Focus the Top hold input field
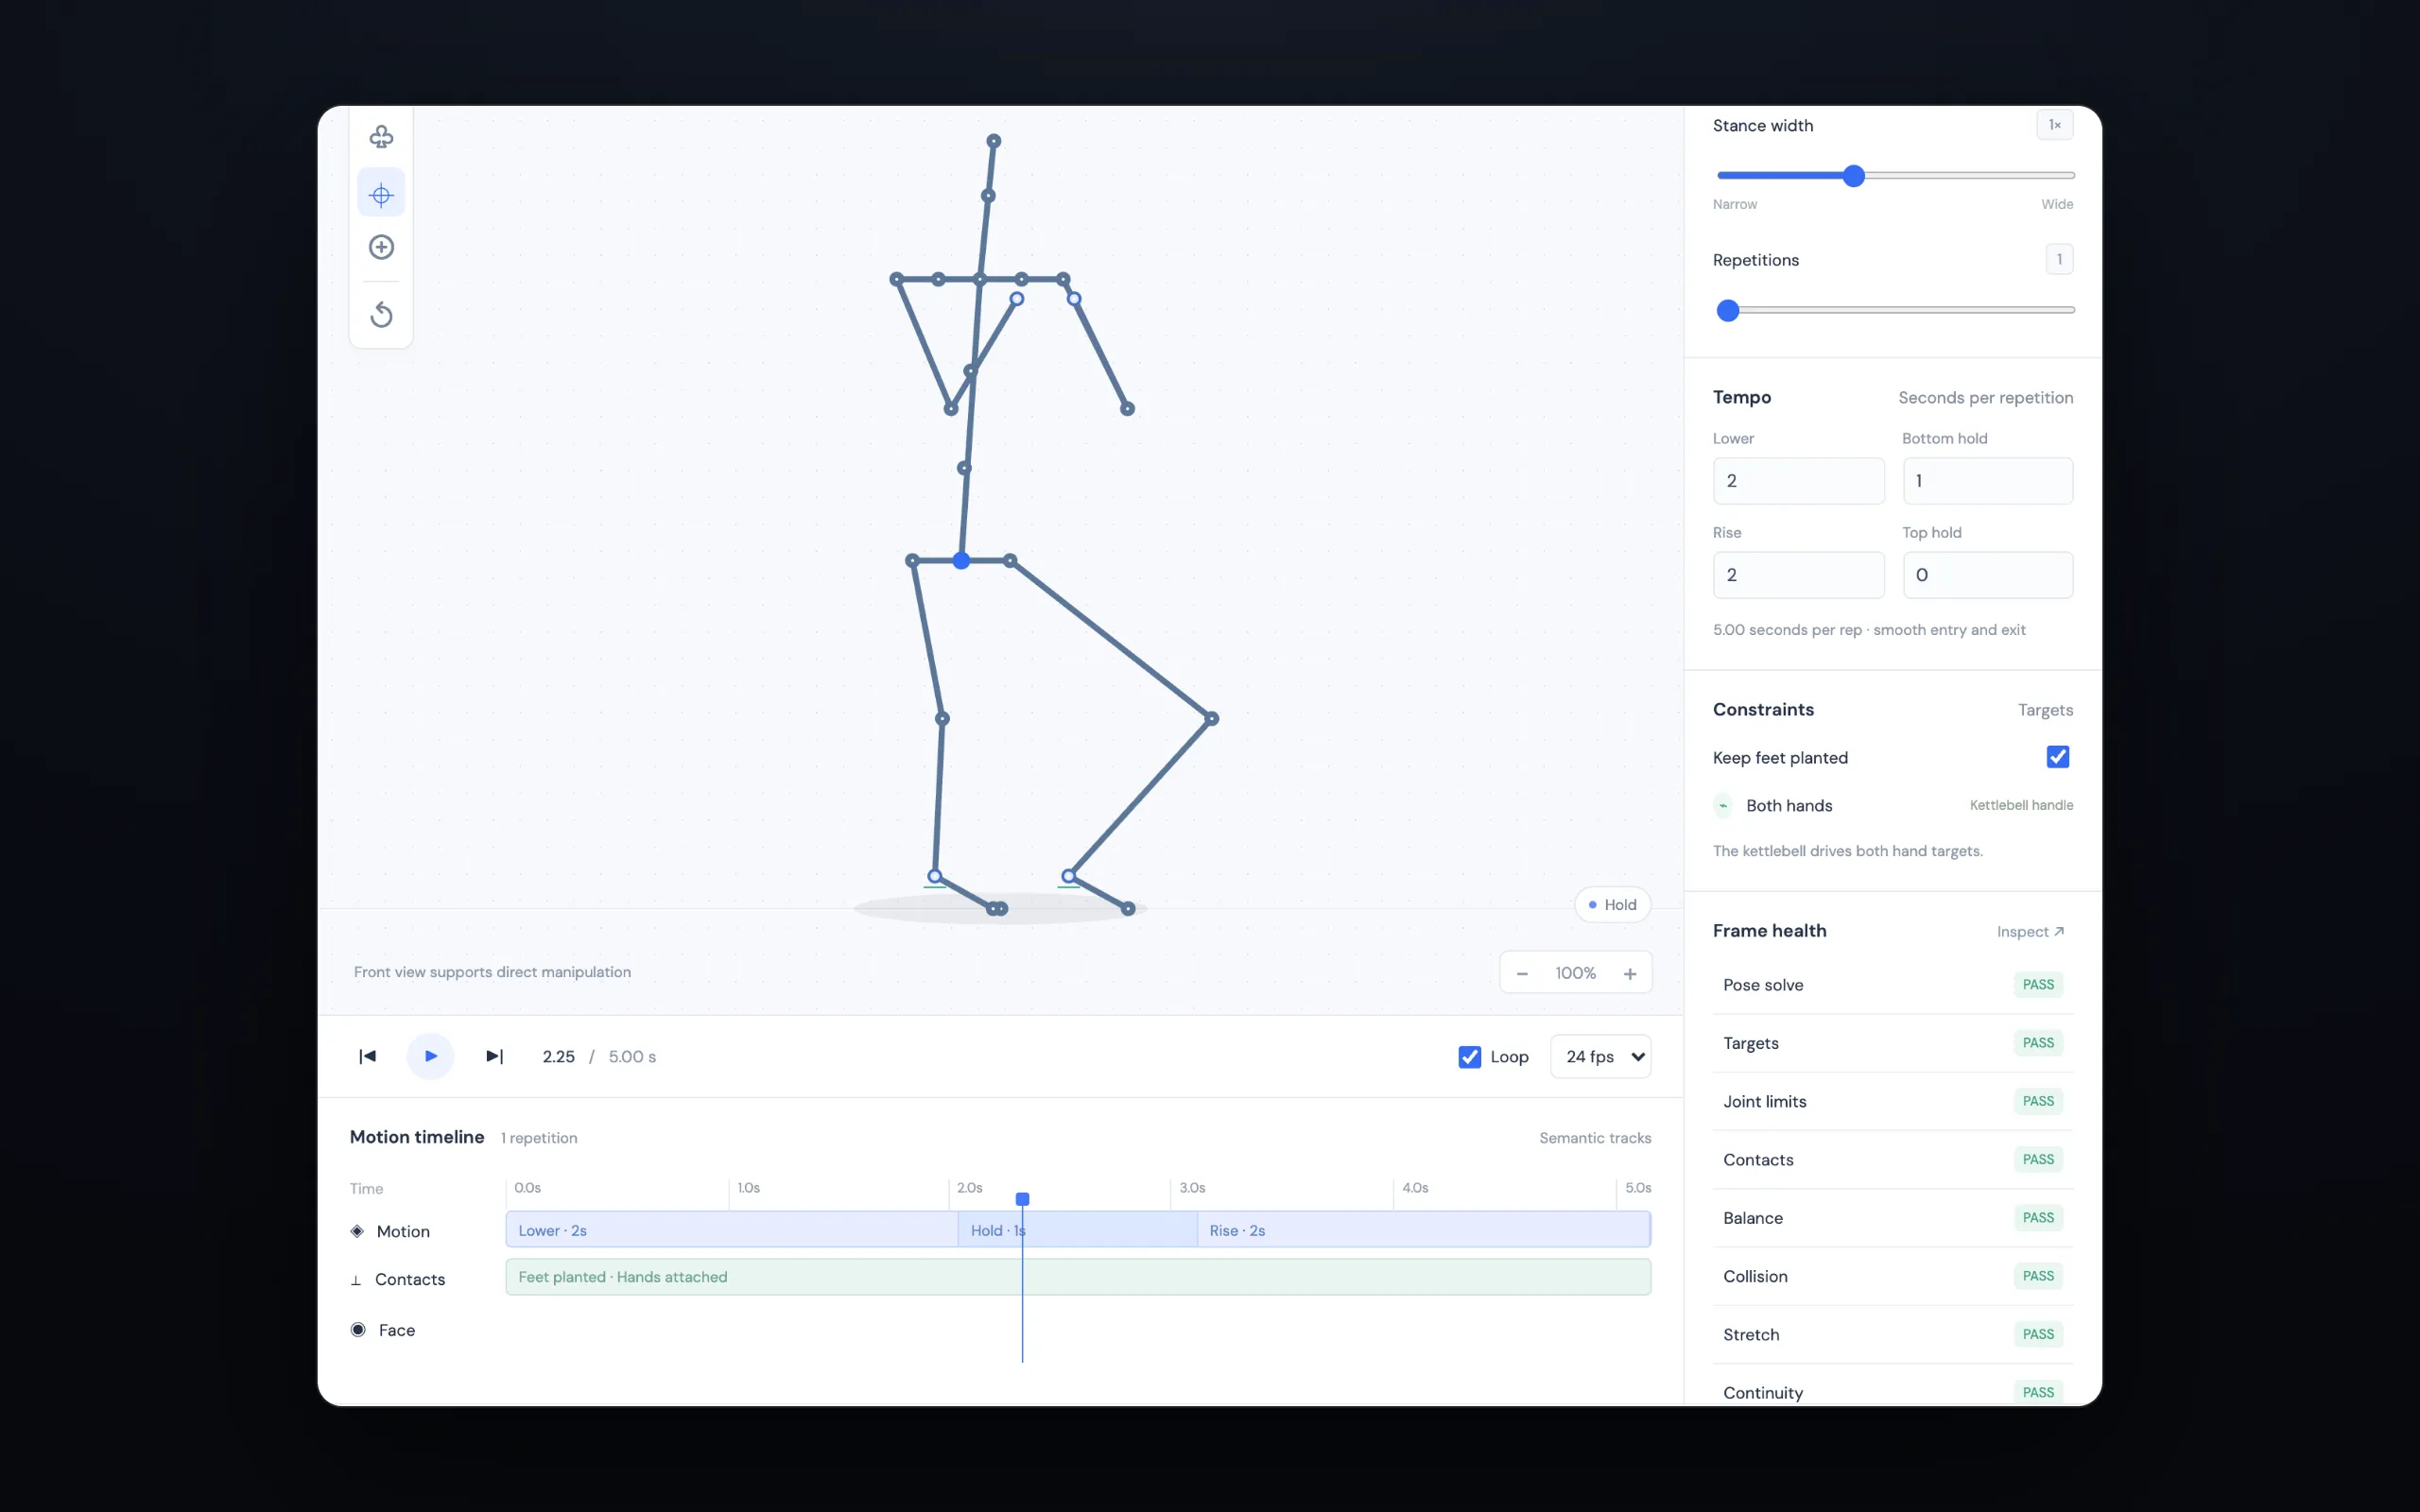The image size is (2420, 1512). tap(1987, 575)
